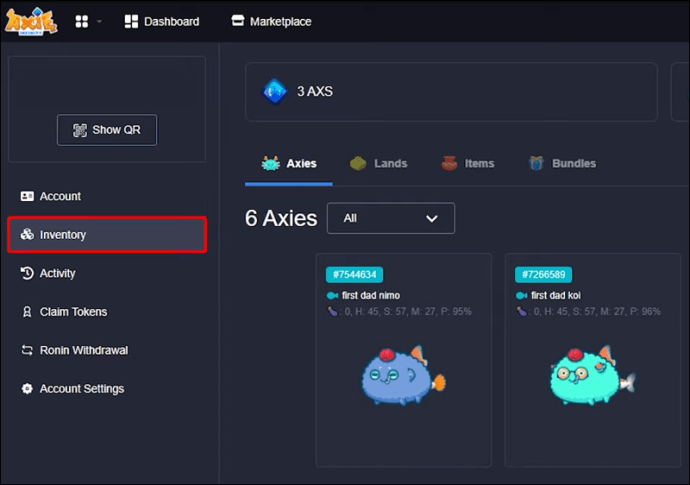
Task: Click the Items tab pot icon
Action: pyautogui.click(x=449, y=163)
